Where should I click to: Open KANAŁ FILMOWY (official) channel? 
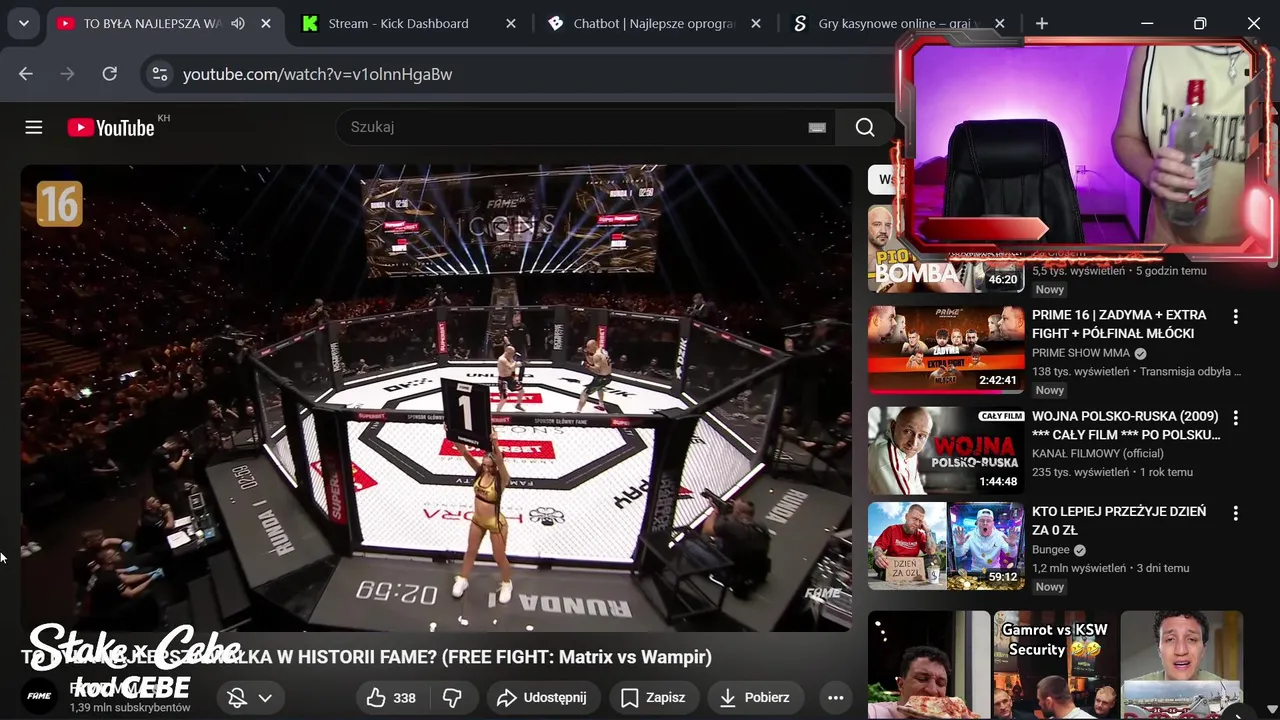tap(1098, 453)
